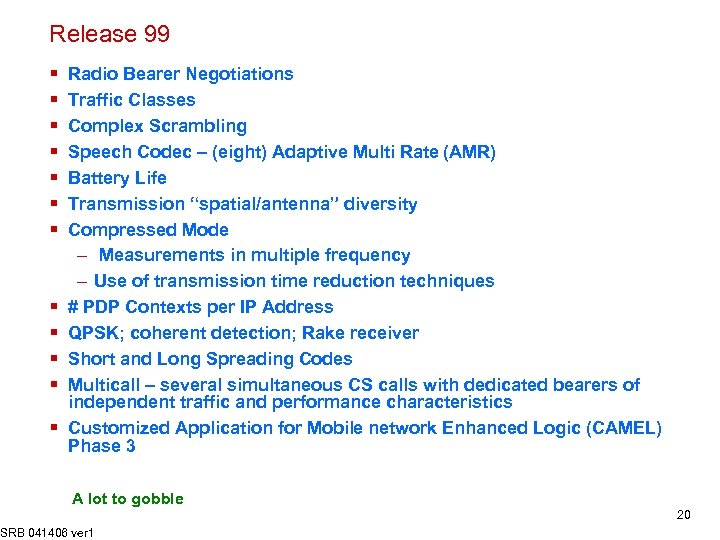Select the Speech Codec AMR bullet line

click(281, 152)
